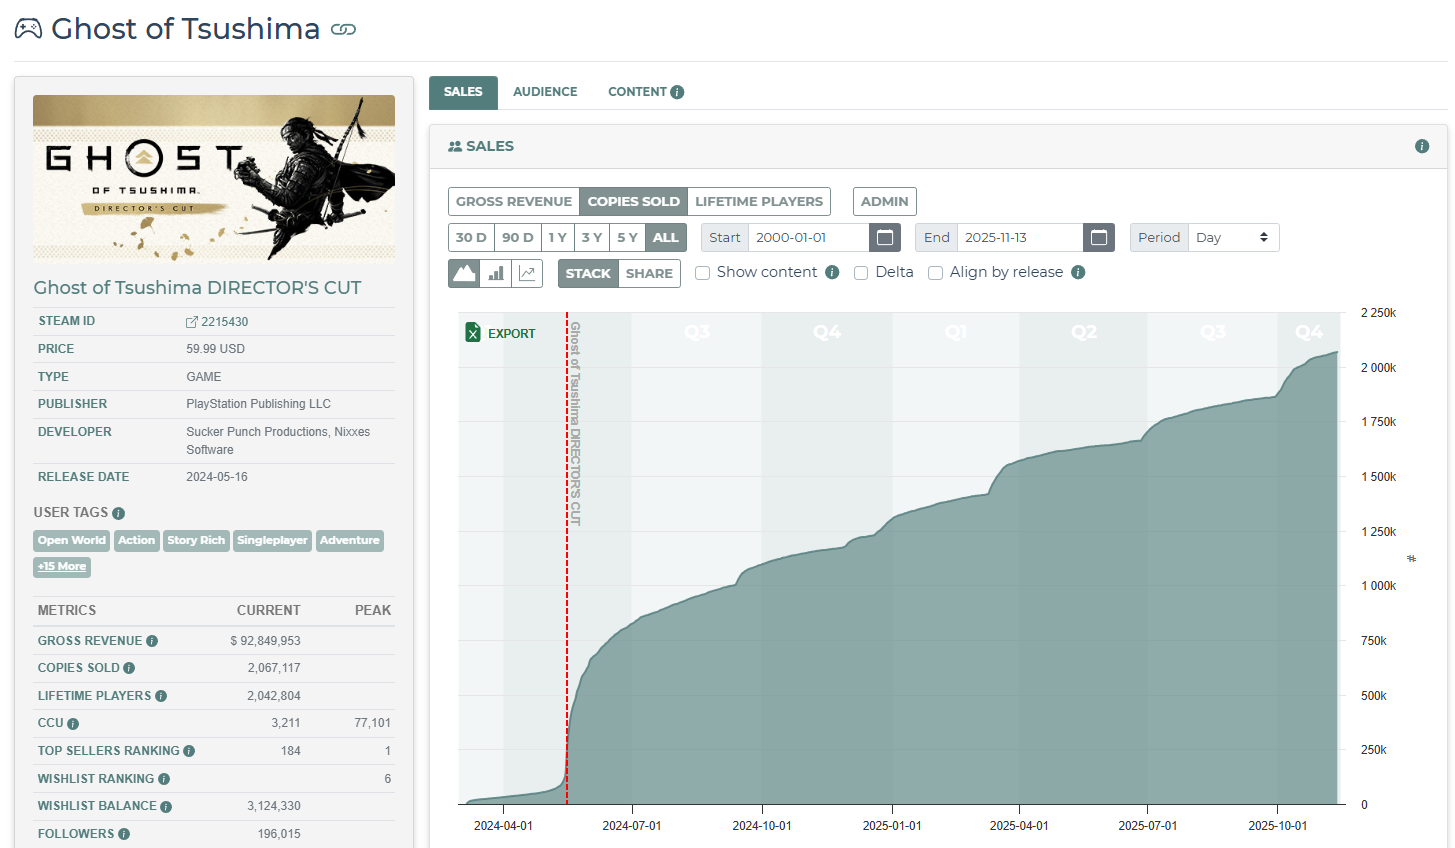Image resolution: width=1455 pixels, height=848 pixels.
Task: Copy the link icon next to Ghost of Tsushima
Action: [343, 30]
